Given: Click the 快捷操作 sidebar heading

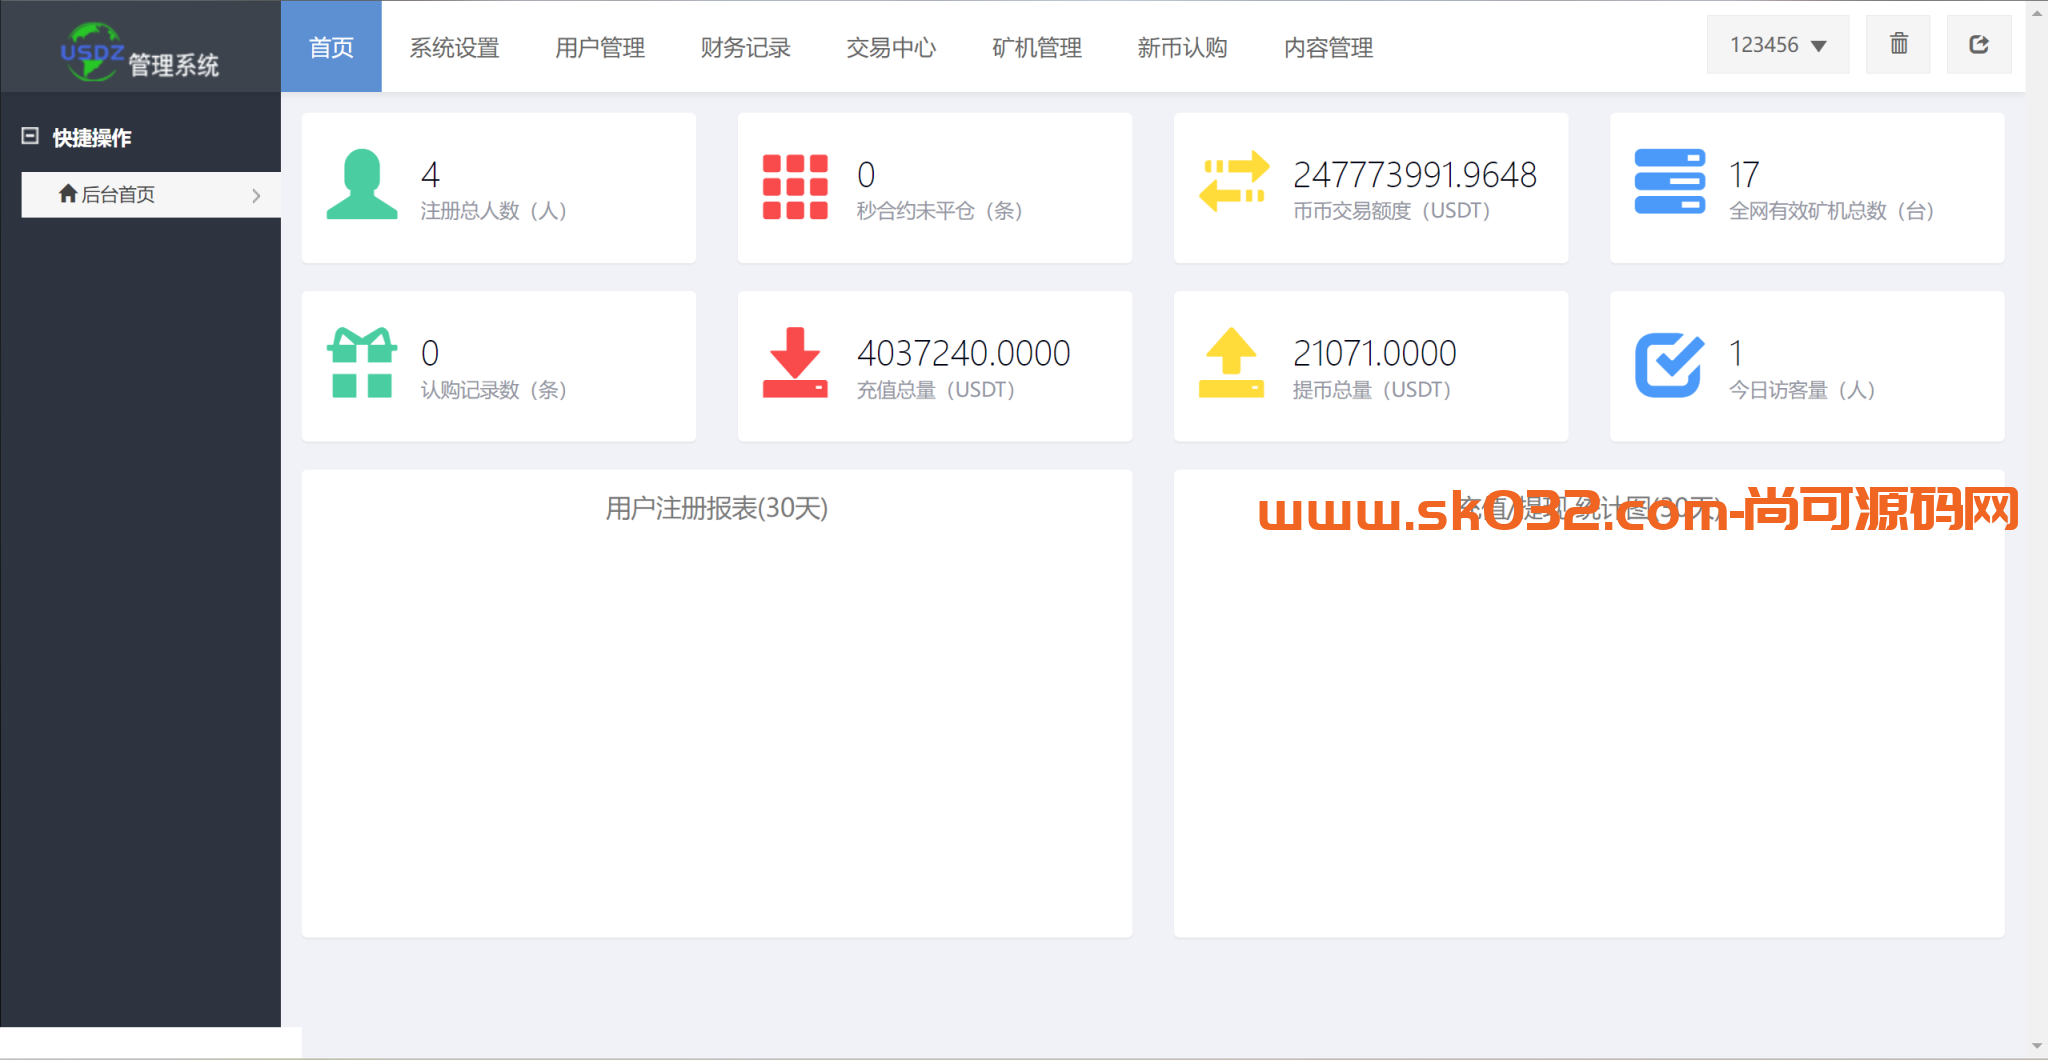Looking at the screenshot, I should point(92,137).
